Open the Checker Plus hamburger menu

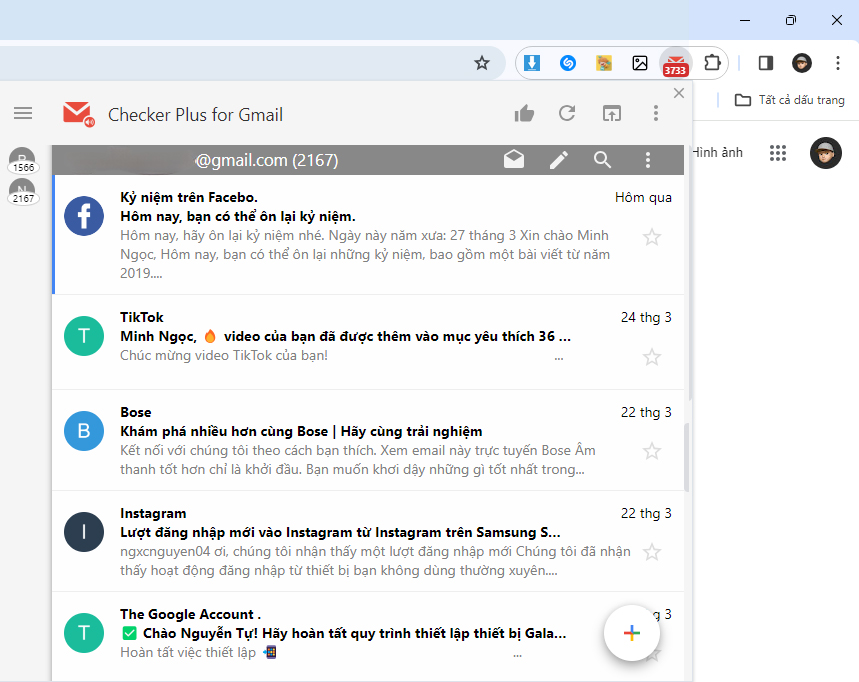click(23, 113)
